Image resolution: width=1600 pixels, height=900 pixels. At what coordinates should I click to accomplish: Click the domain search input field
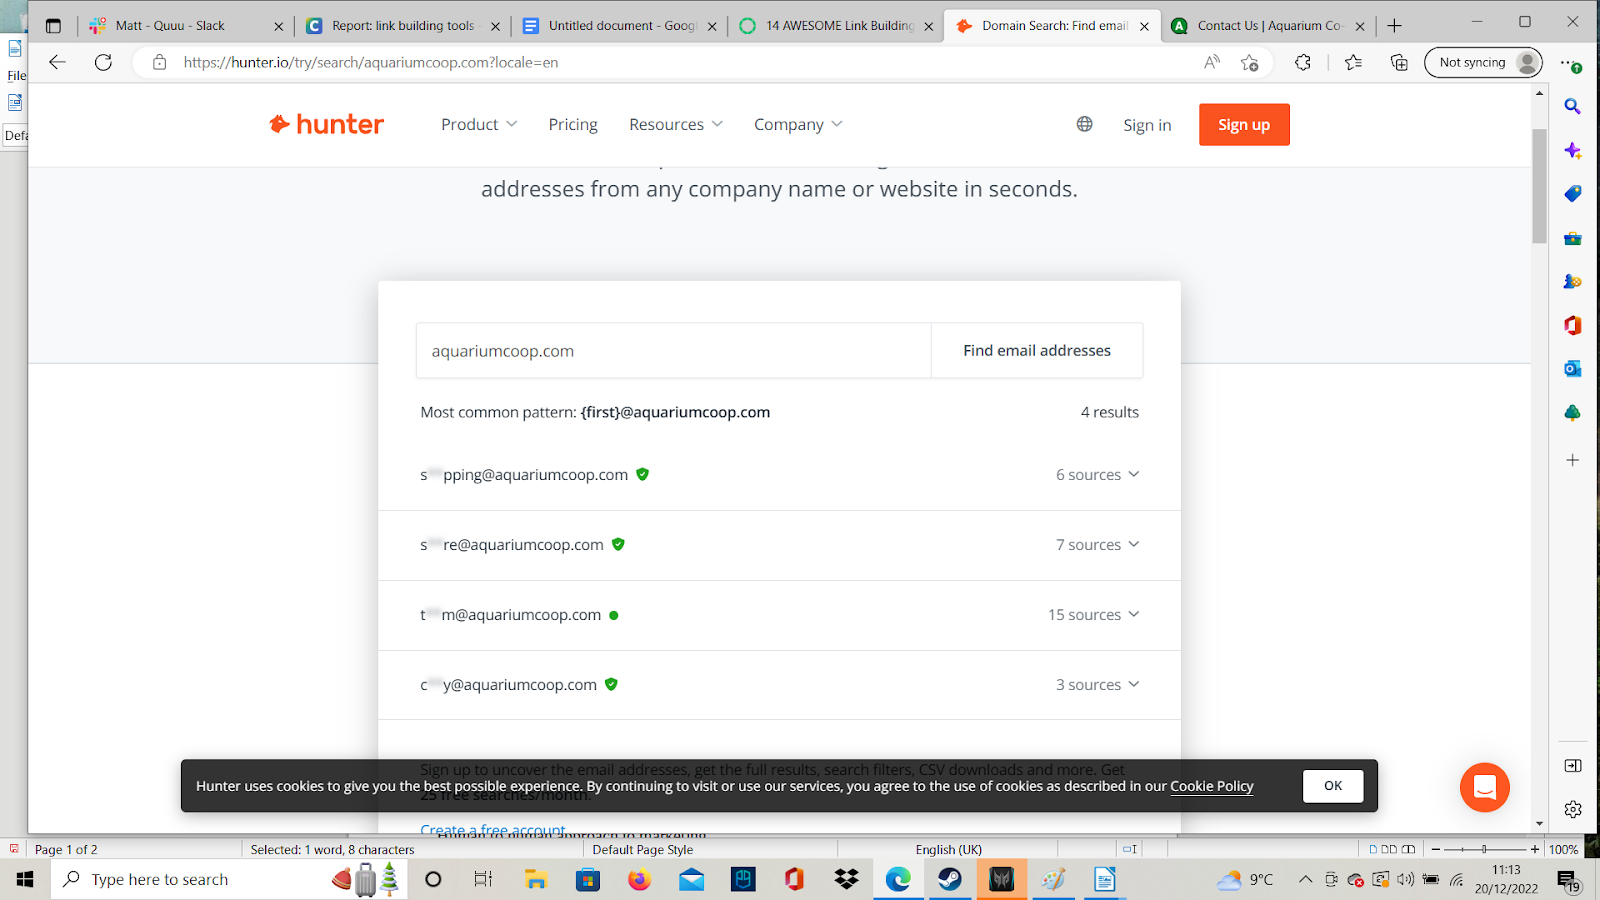click(x=674, y=351)
